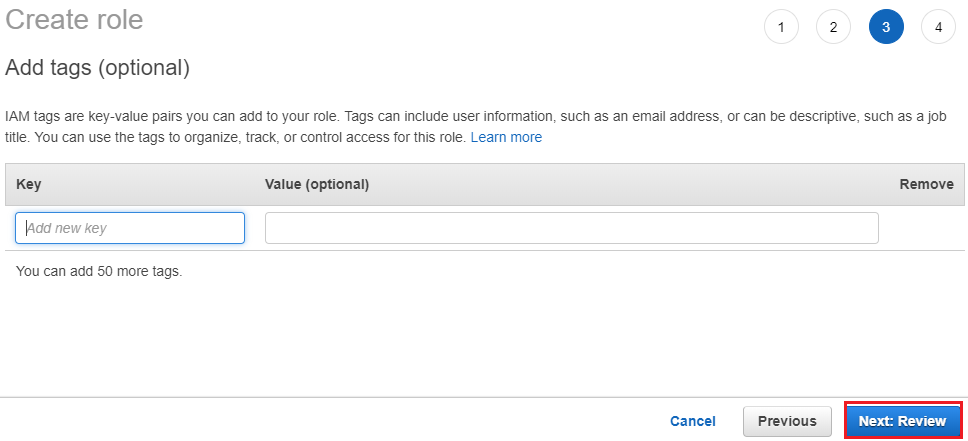
Task: Select the Create role page title
Action: (74, 20)
